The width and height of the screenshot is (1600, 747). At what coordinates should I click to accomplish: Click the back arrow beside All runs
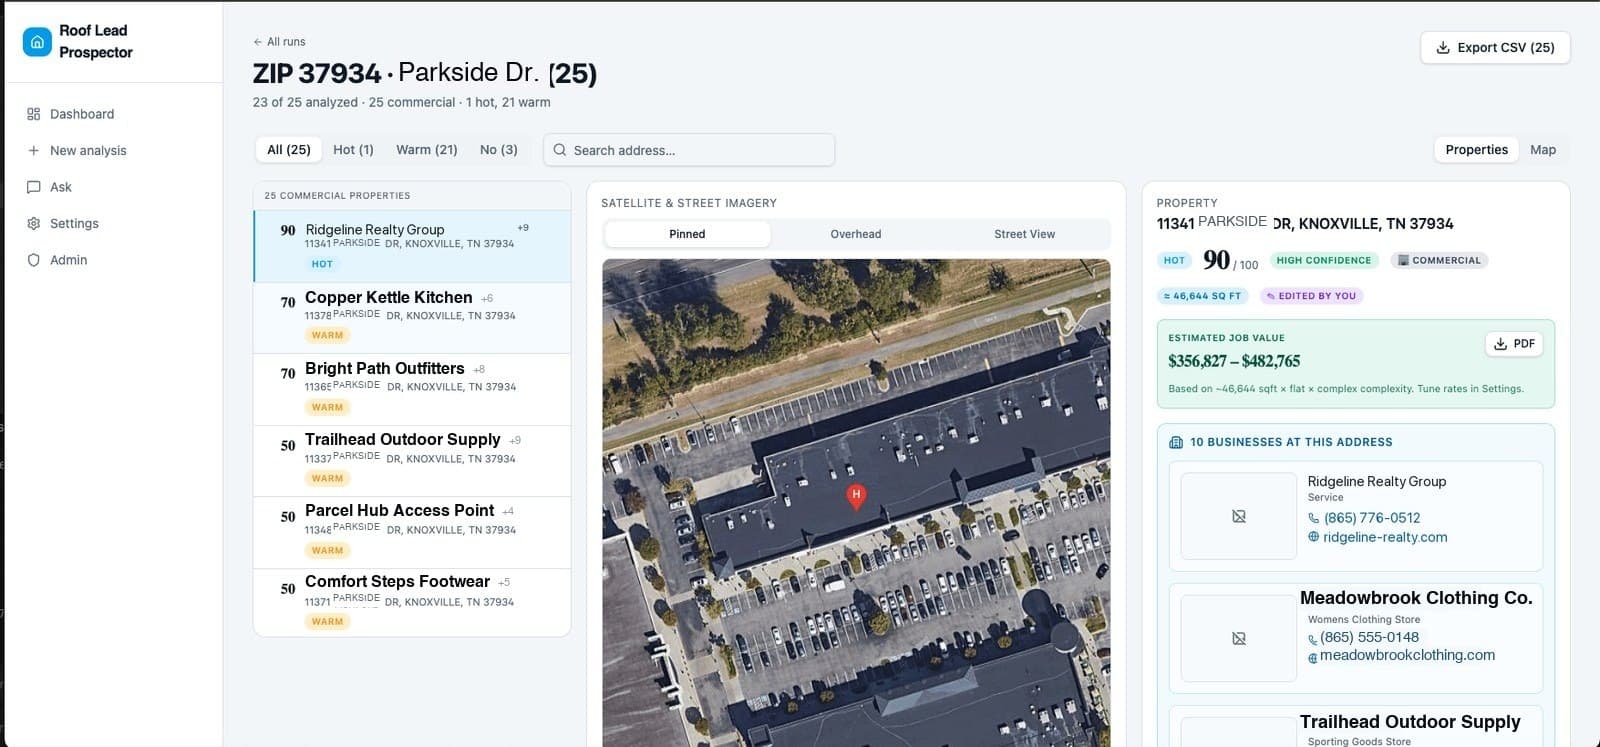(x=258, y=42)
